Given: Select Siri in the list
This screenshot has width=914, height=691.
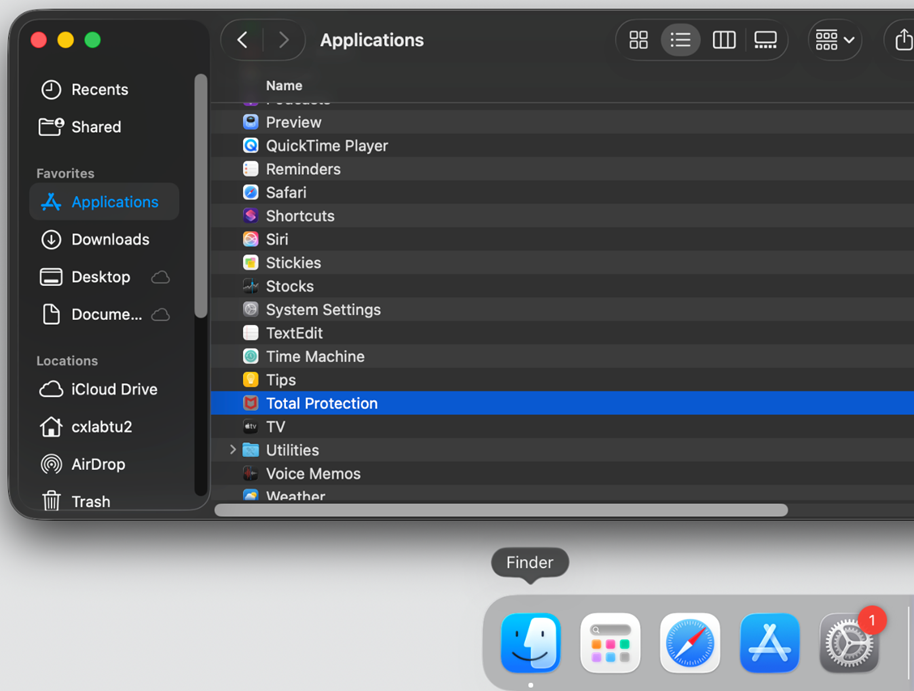Looking at the screenshot, I should click(562, 240).
